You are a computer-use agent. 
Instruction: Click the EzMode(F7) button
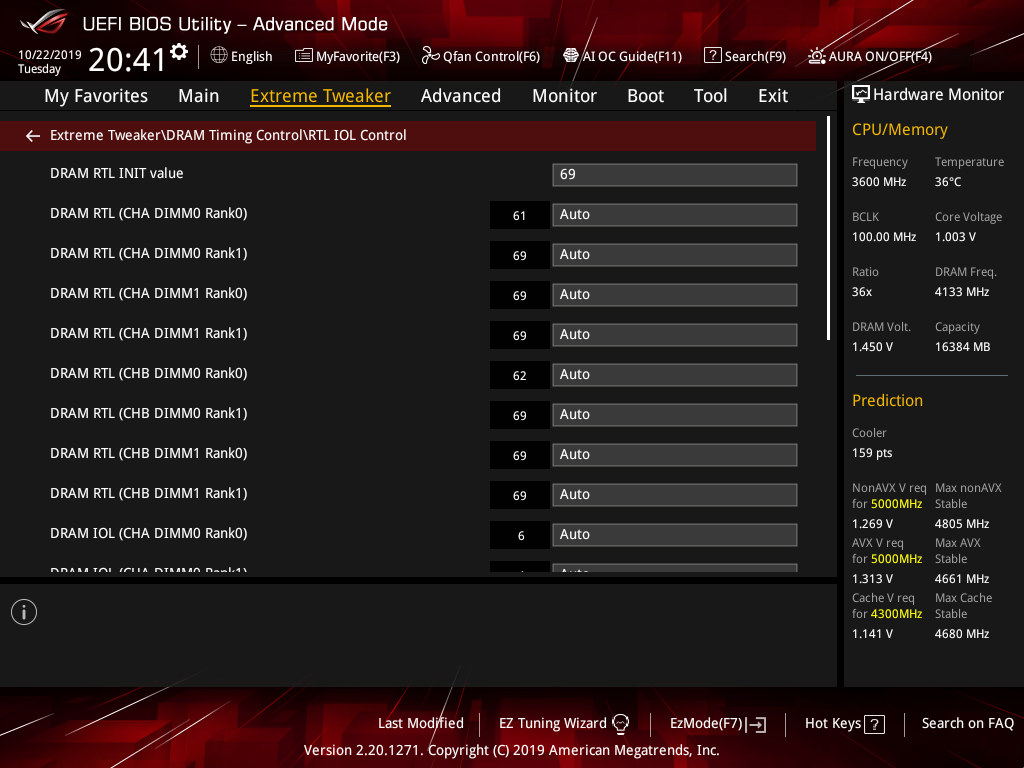tap(718, 724)
